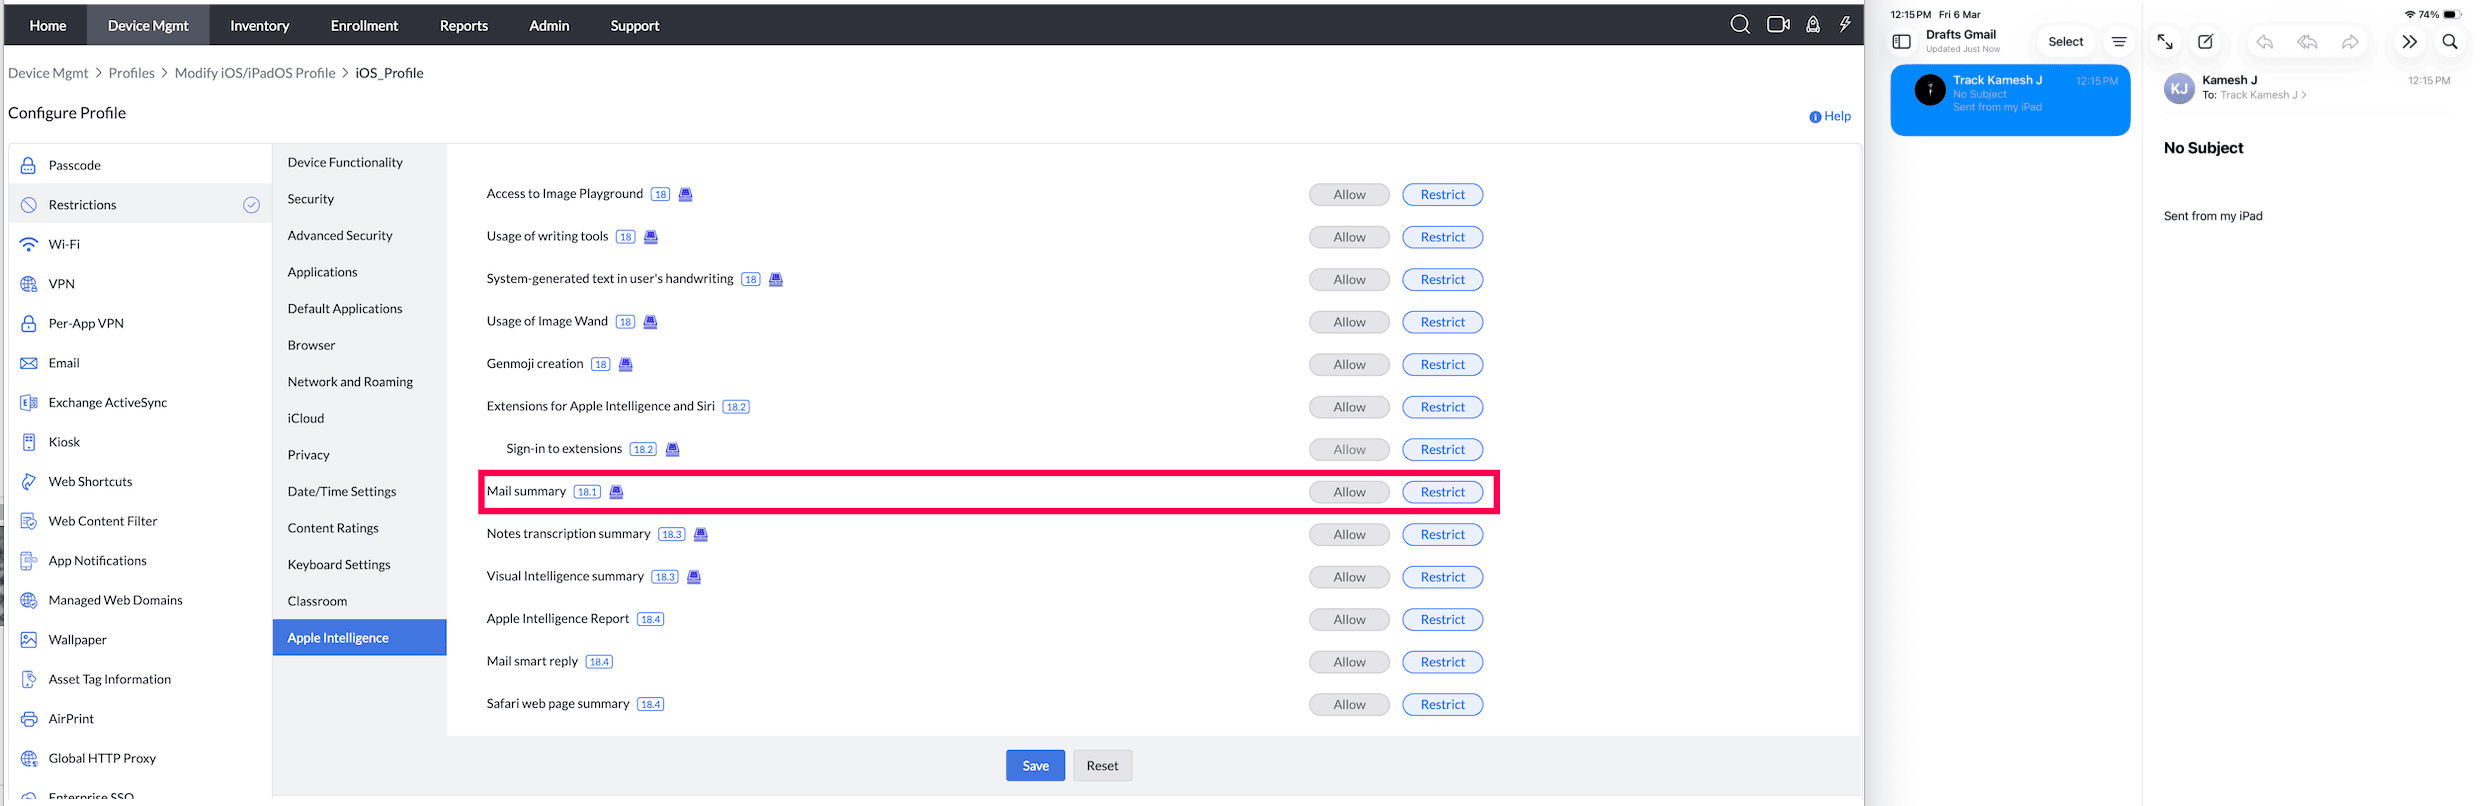This screenshot has width=2482, height=806.
Task: Click the Wallpaper image icon
Action: pos(29,640)
